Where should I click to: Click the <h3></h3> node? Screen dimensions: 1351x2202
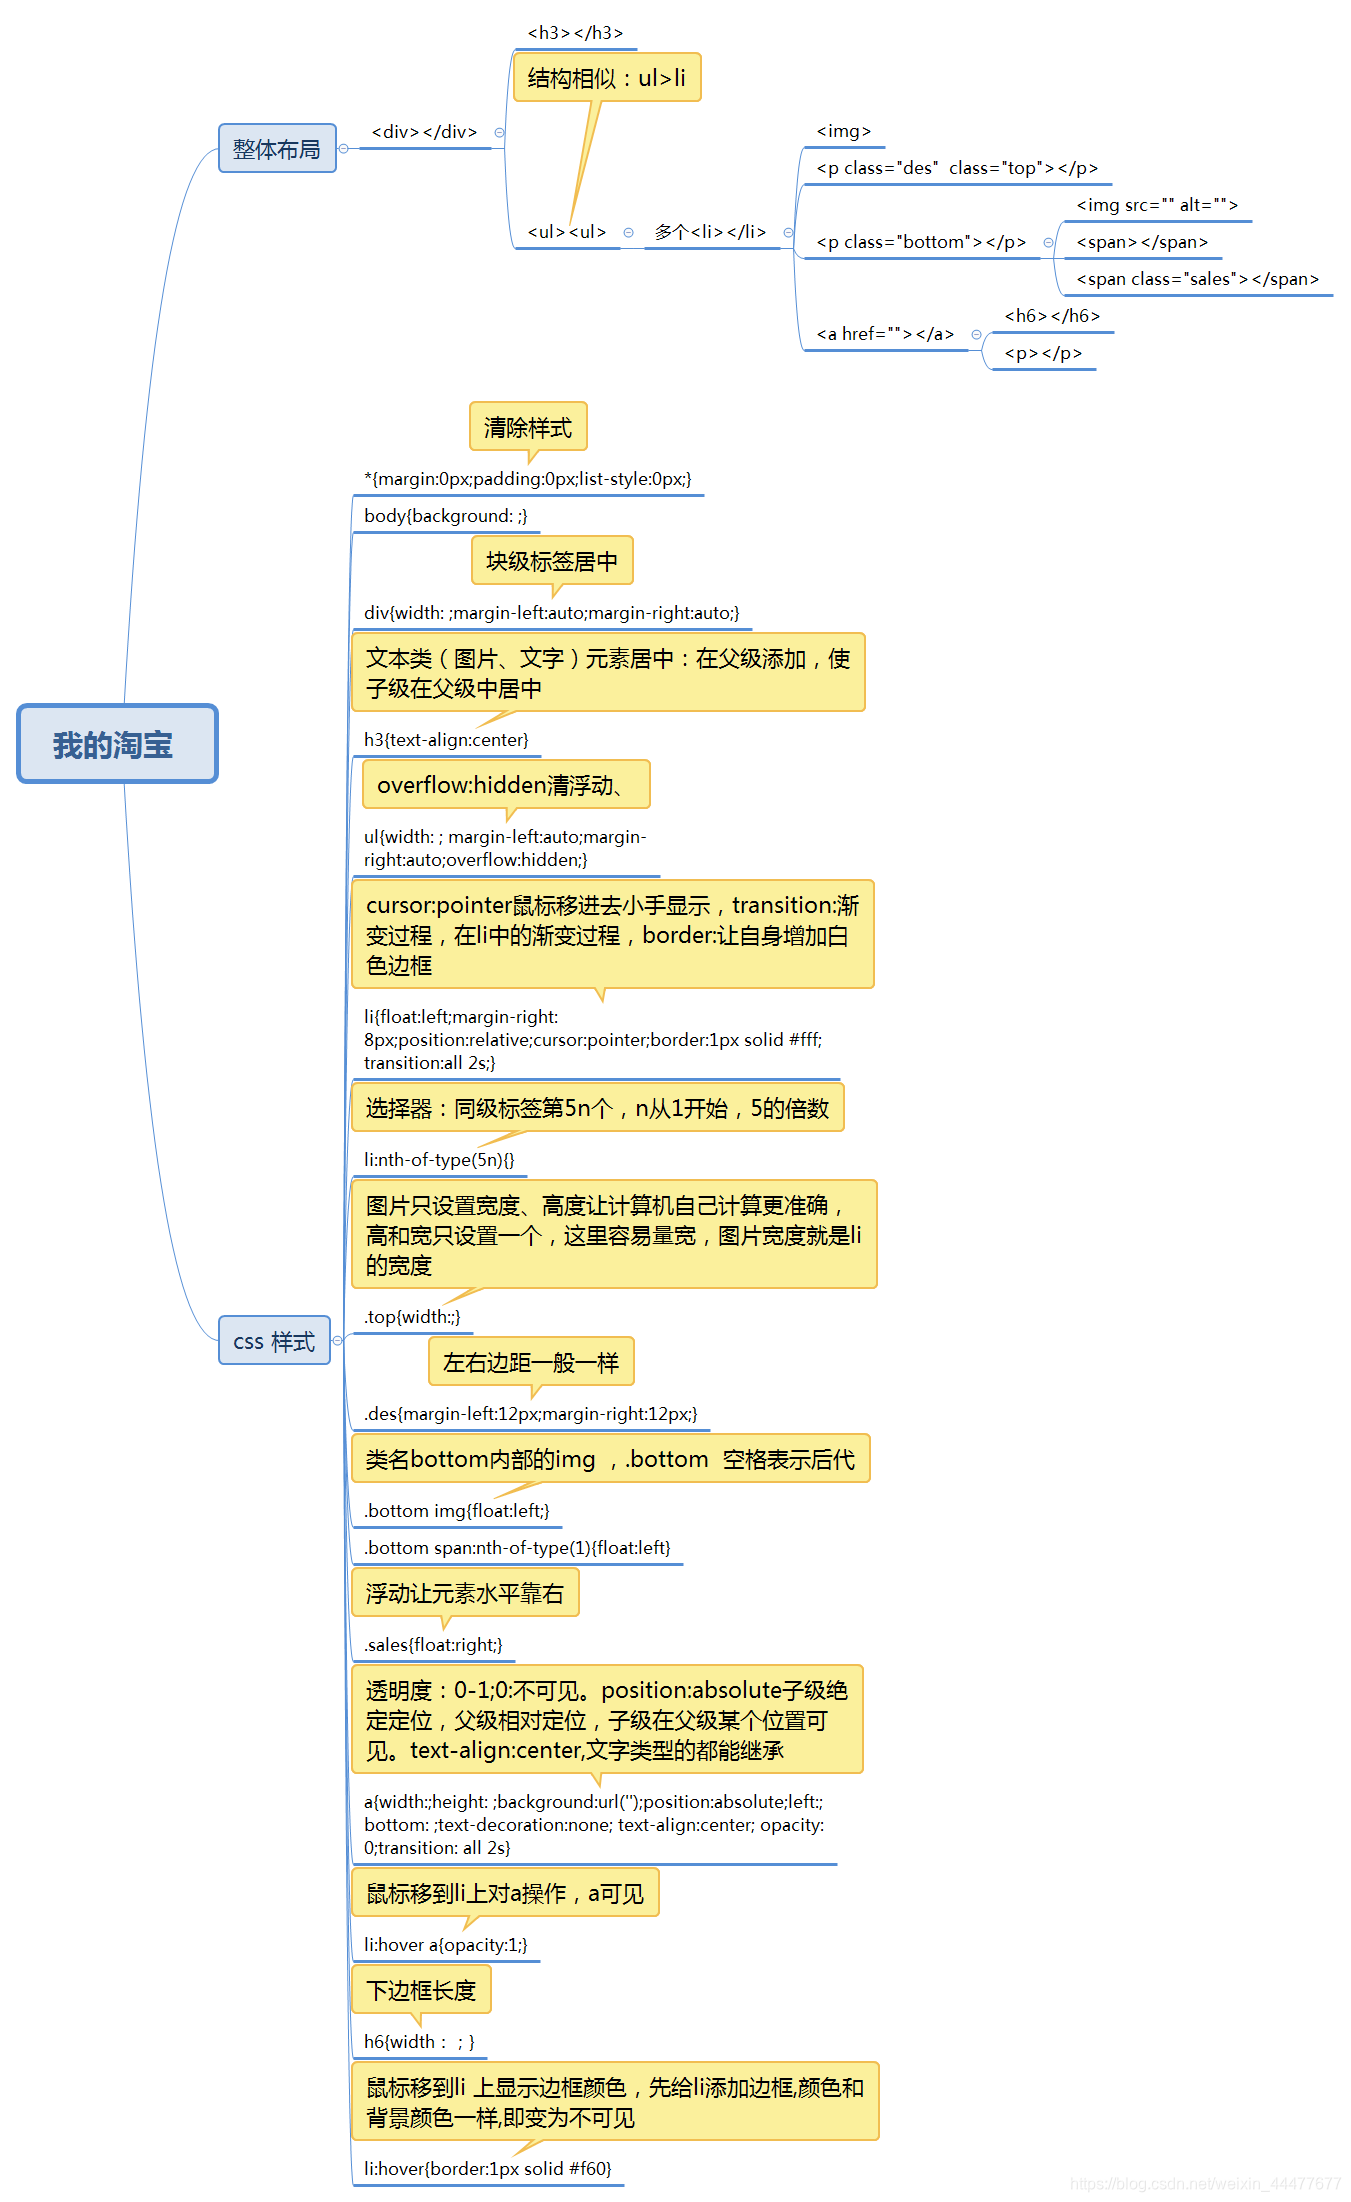click(575, 33)
